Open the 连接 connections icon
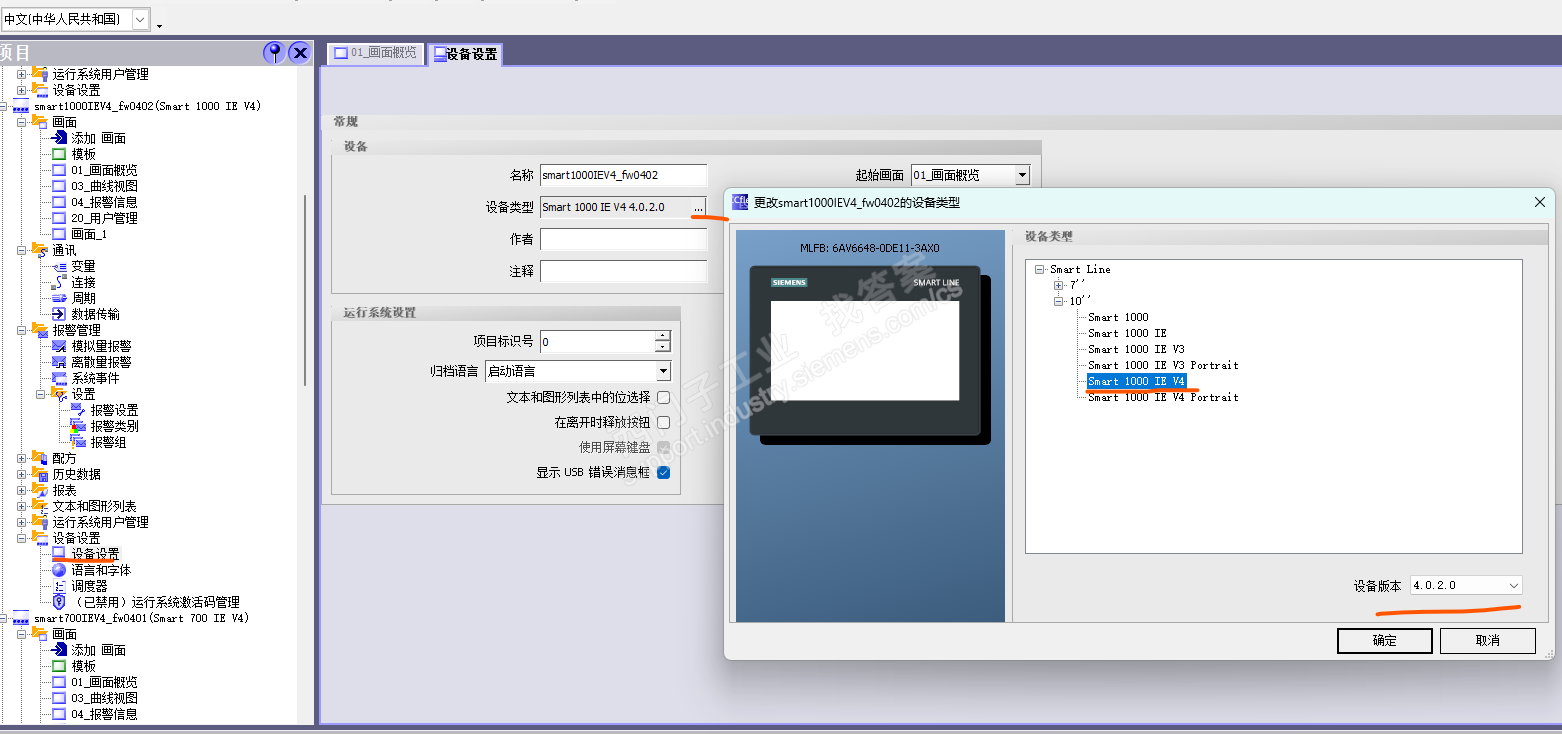The width and height of the screenshot is (1562, 734). pyautogui.click(x=59, y=282)
